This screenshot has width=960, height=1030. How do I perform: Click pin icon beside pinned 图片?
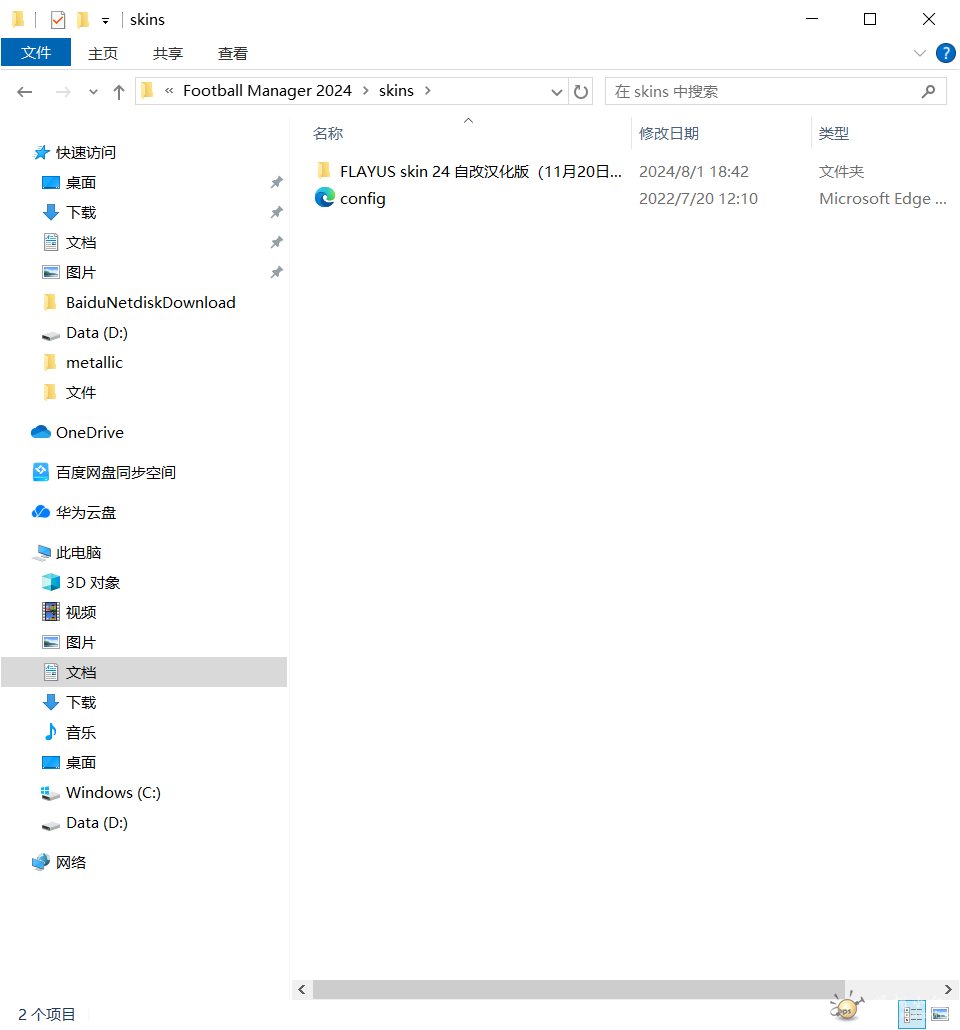(277, 272)
